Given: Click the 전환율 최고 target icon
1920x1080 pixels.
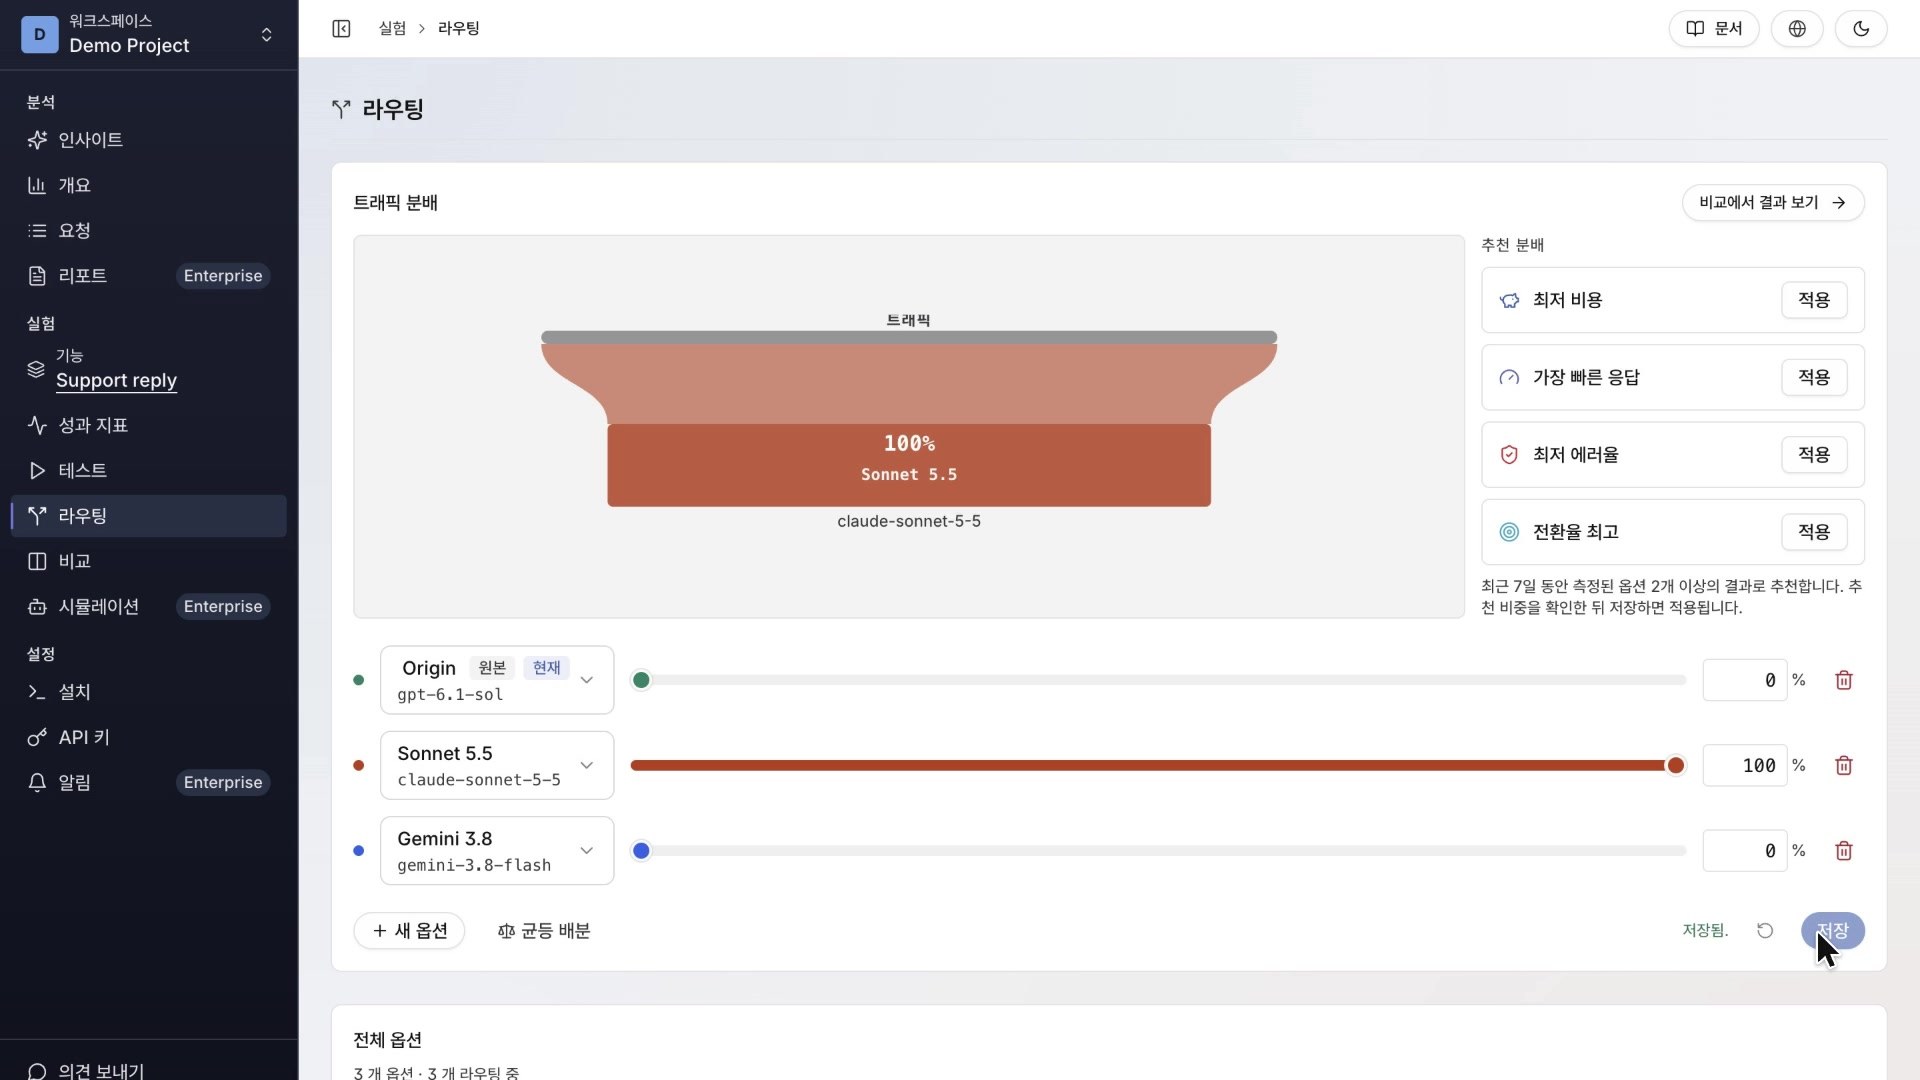Looking at the screenshot, I should click(1509, 532).
